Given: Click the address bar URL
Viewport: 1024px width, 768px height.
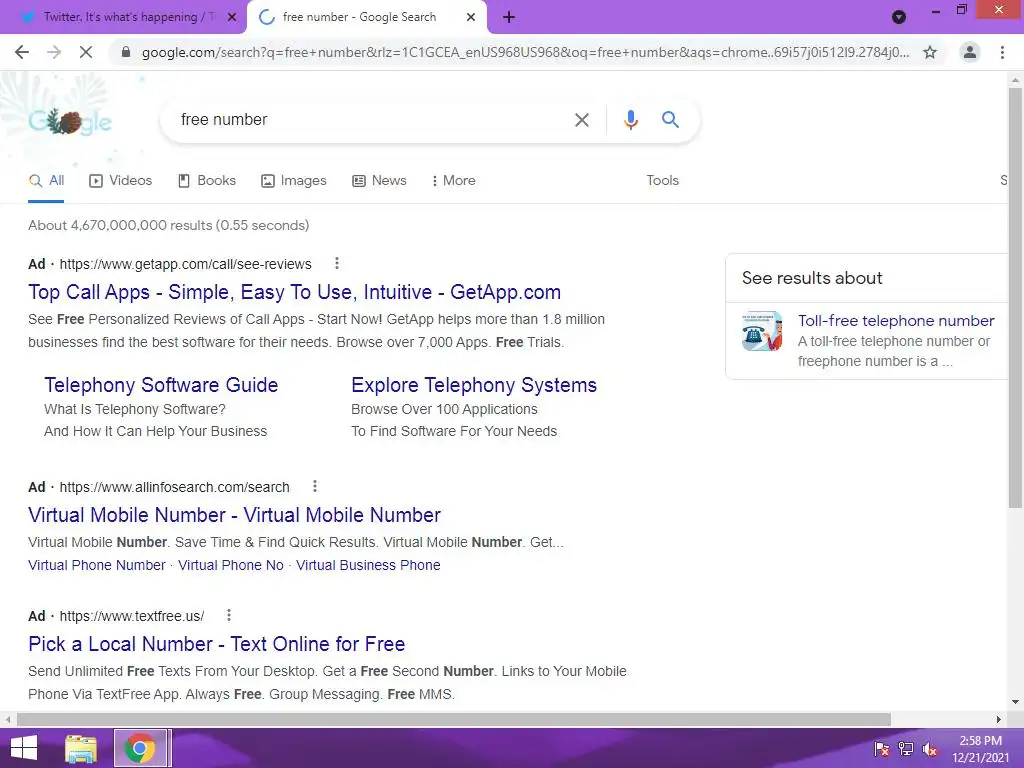Looking at the screenshot, I should [x=525, y=52].
